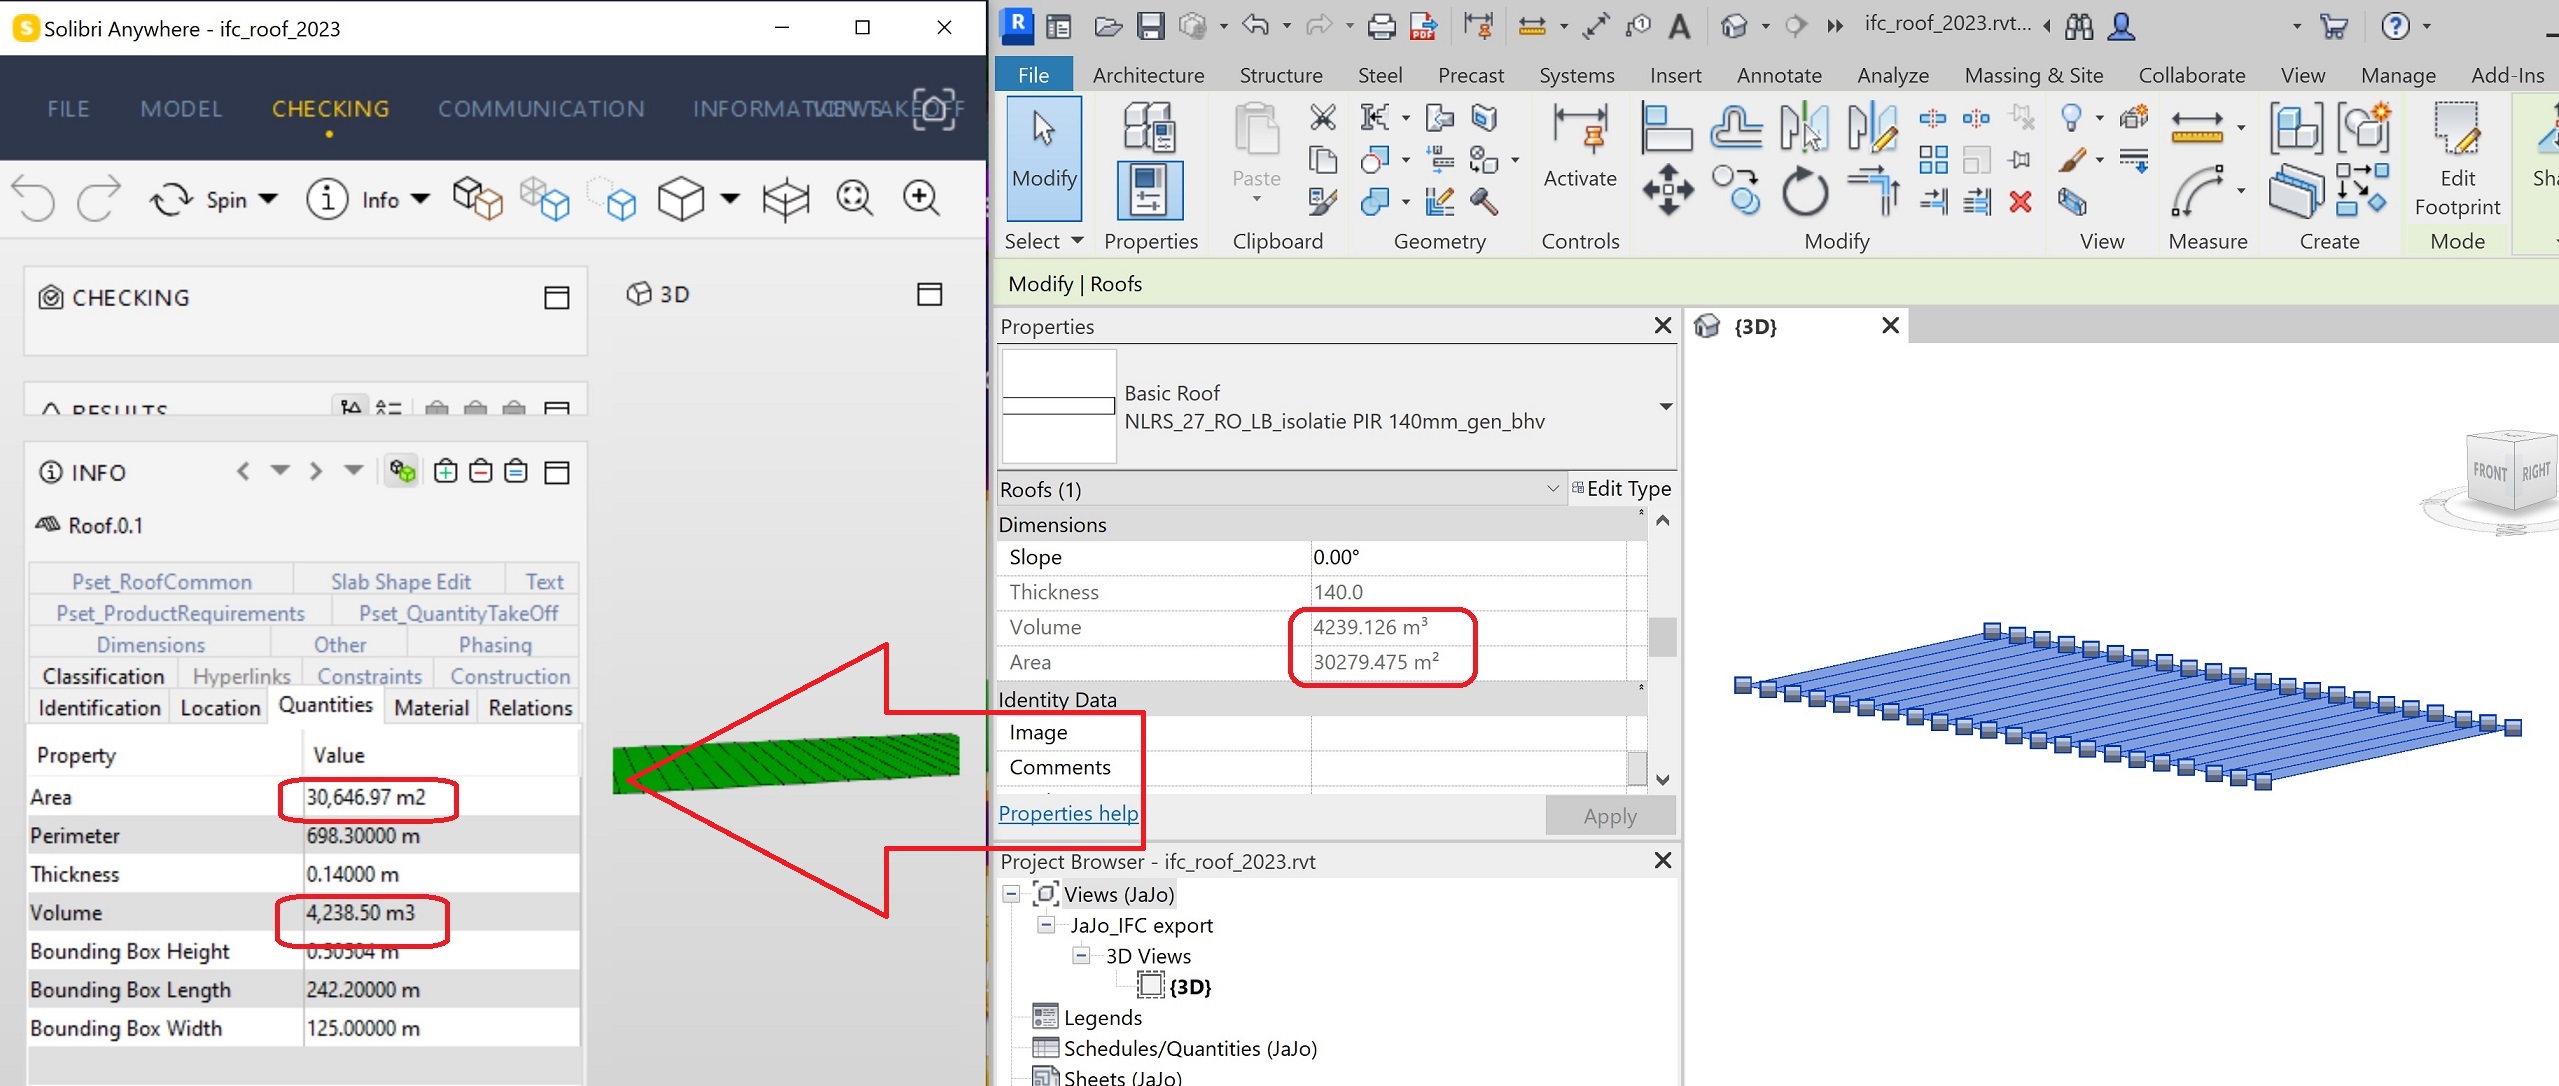2559x1086 pixels.
Task: Open the Properties palette icon in Modify ribbon
Action: tap(1150, 190)
